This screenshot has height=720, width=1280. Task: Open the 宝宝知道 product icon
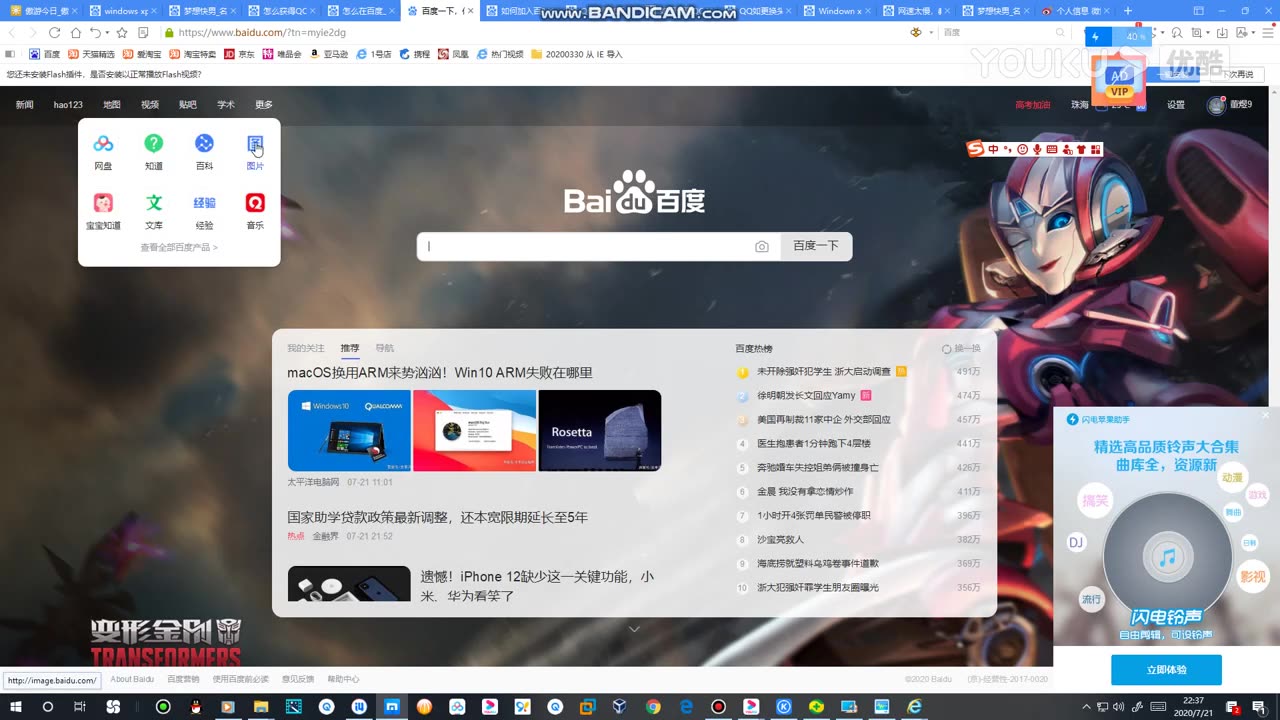click(x=103, y=203)
